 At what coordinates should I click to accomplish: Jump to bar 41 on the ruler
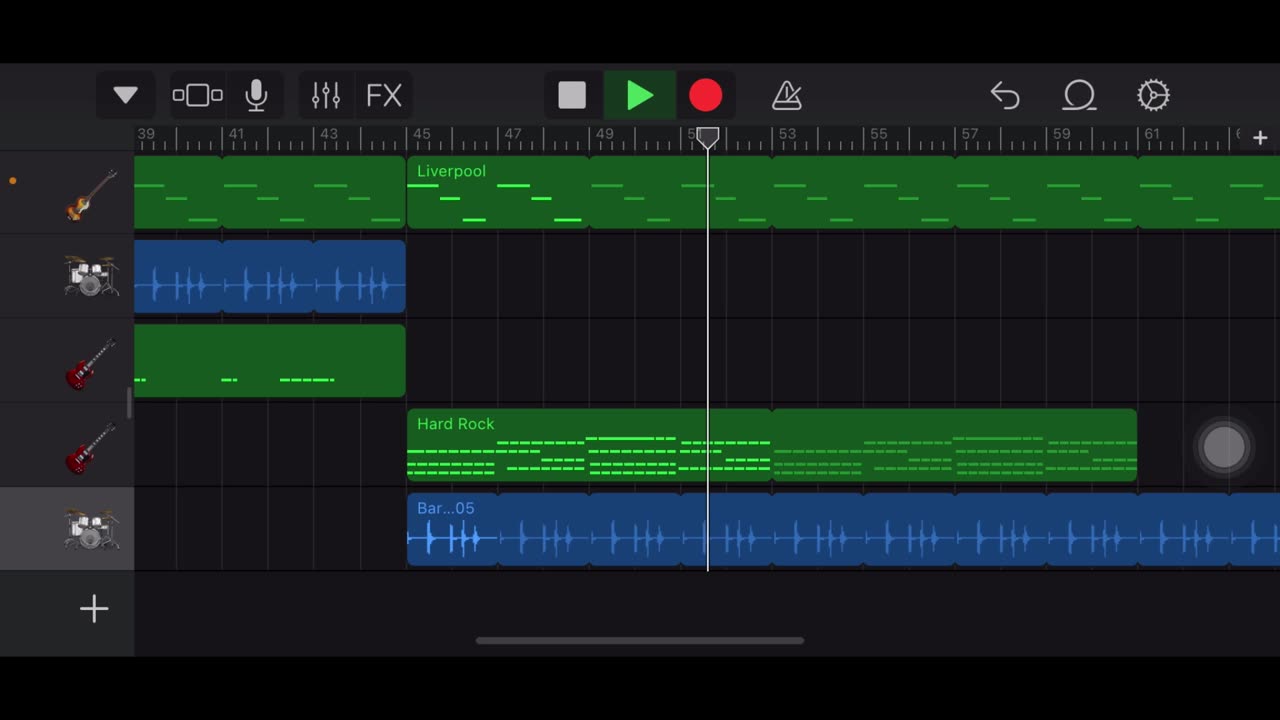[236, 134]
